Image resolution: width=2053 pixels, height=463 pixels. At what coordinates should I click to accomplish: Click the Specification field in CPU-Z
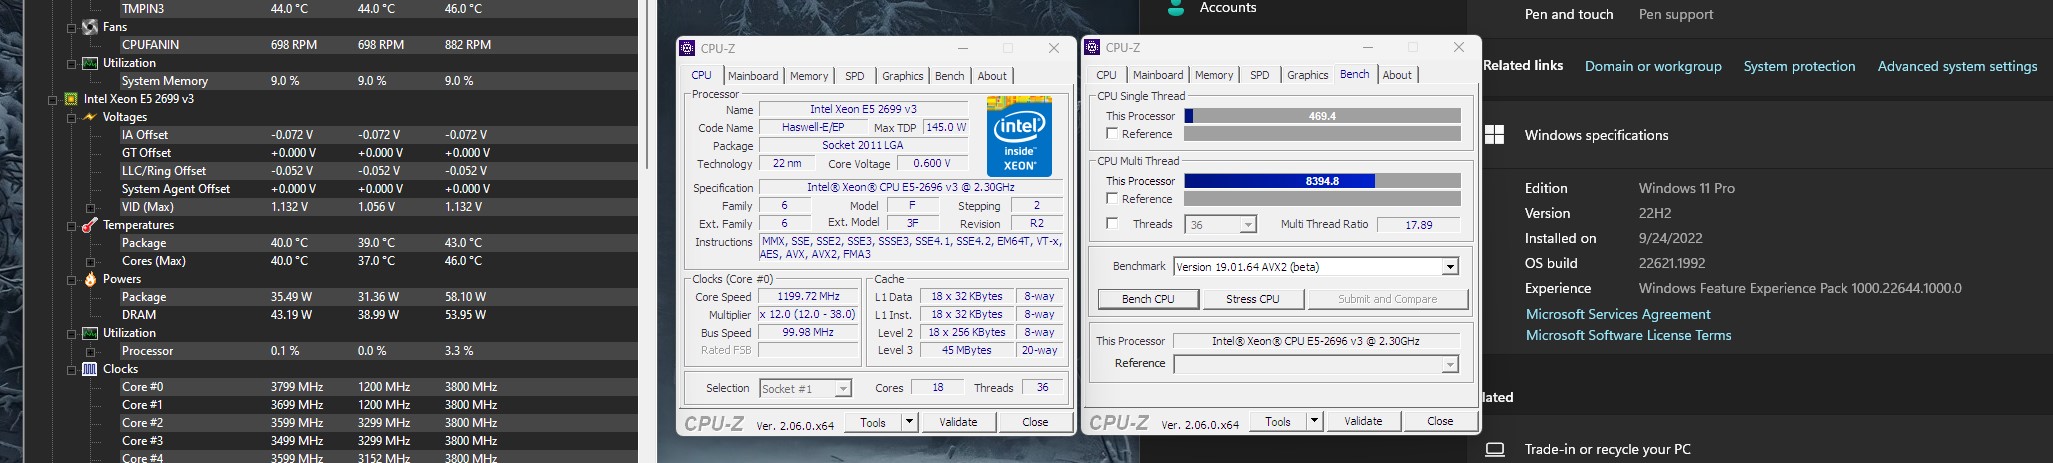(x=911, y=188)
